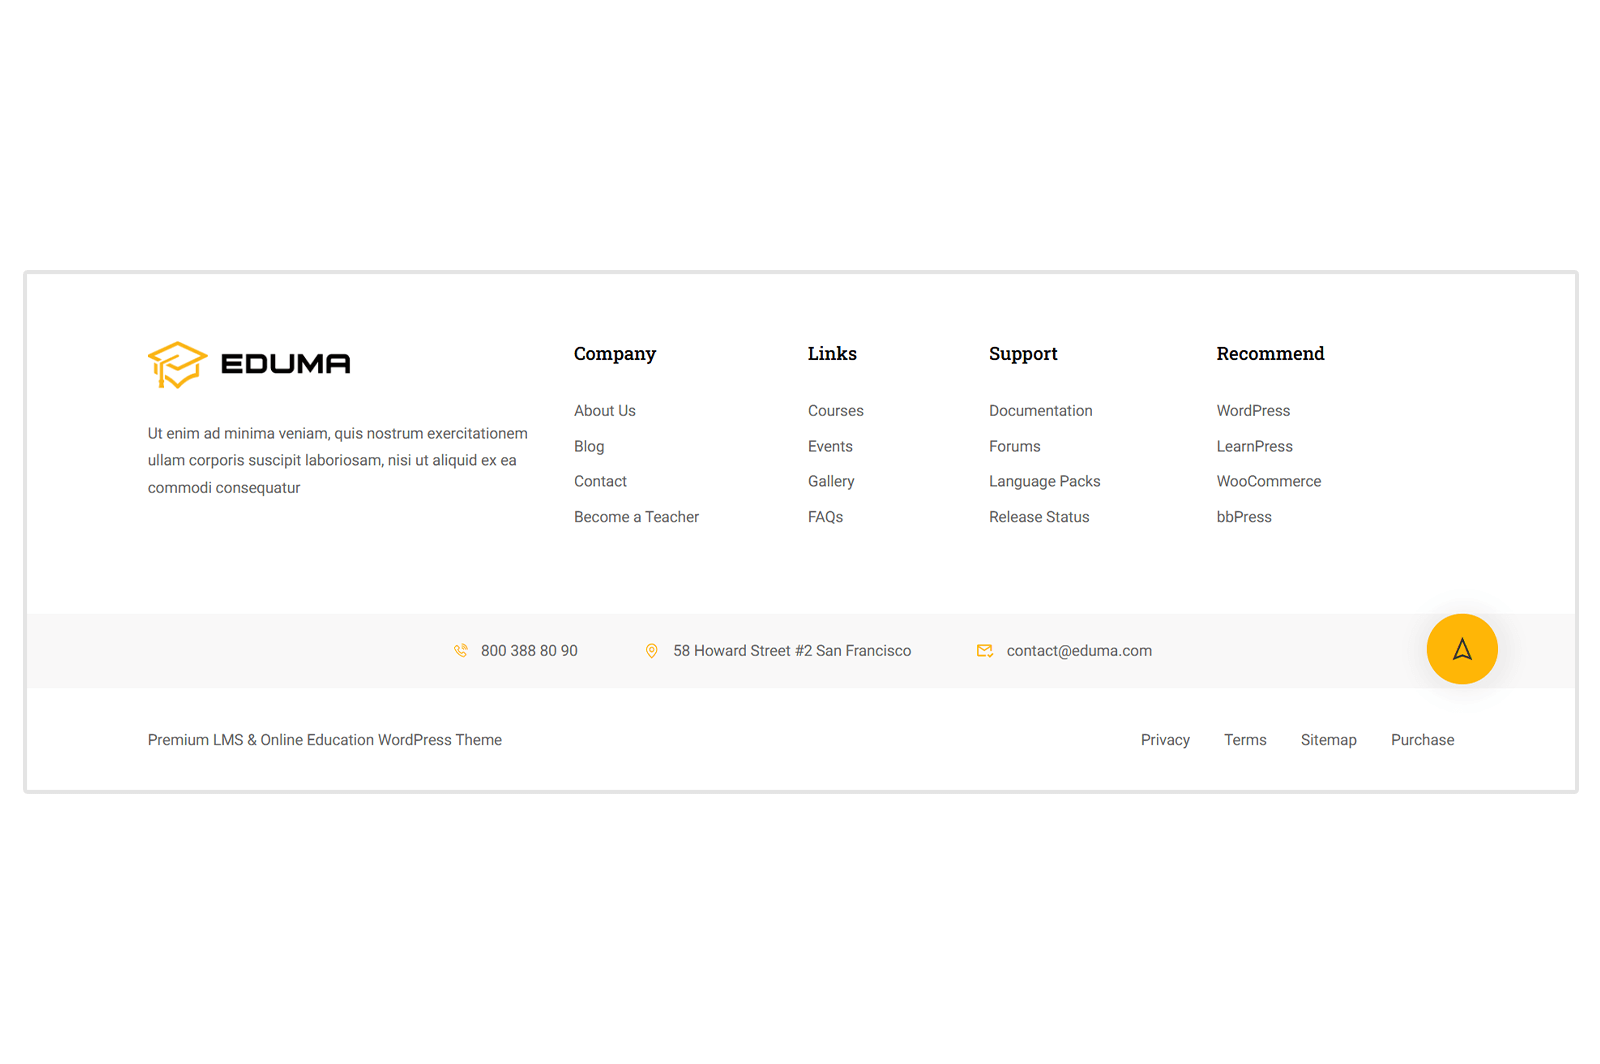Click the Links column heading
This screenshot has width=1600, height=1064.
[832, 354]
